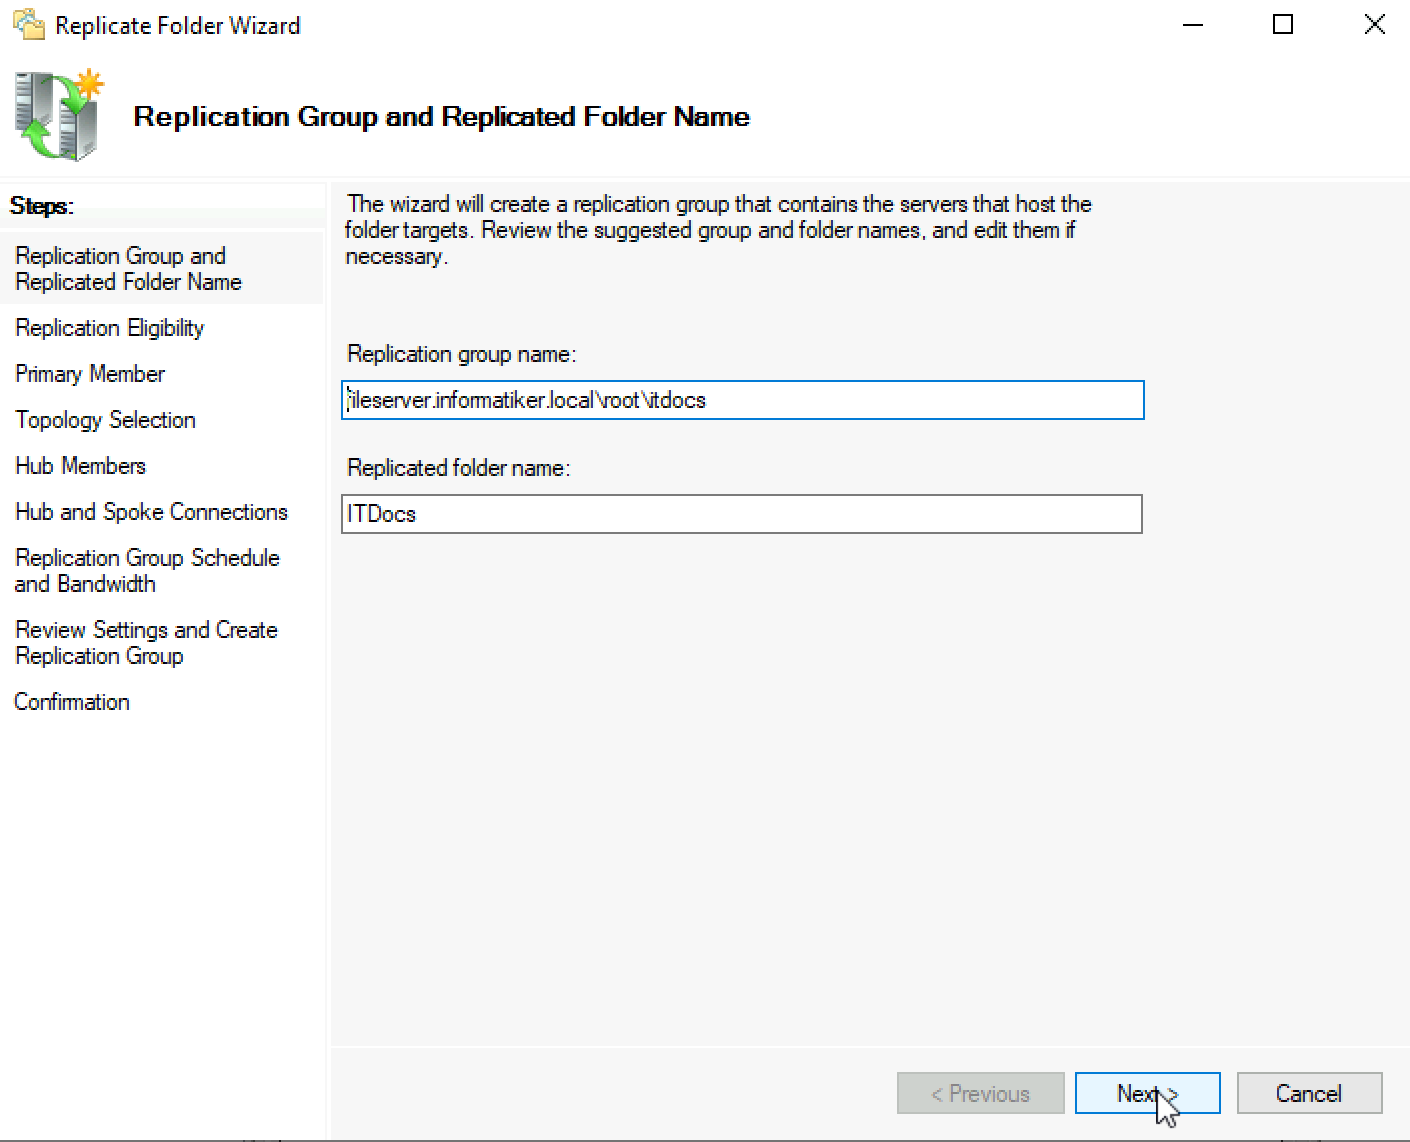Click the Cancel button
The image size is (1410, 1142).
click(x=1309, y=1093)
